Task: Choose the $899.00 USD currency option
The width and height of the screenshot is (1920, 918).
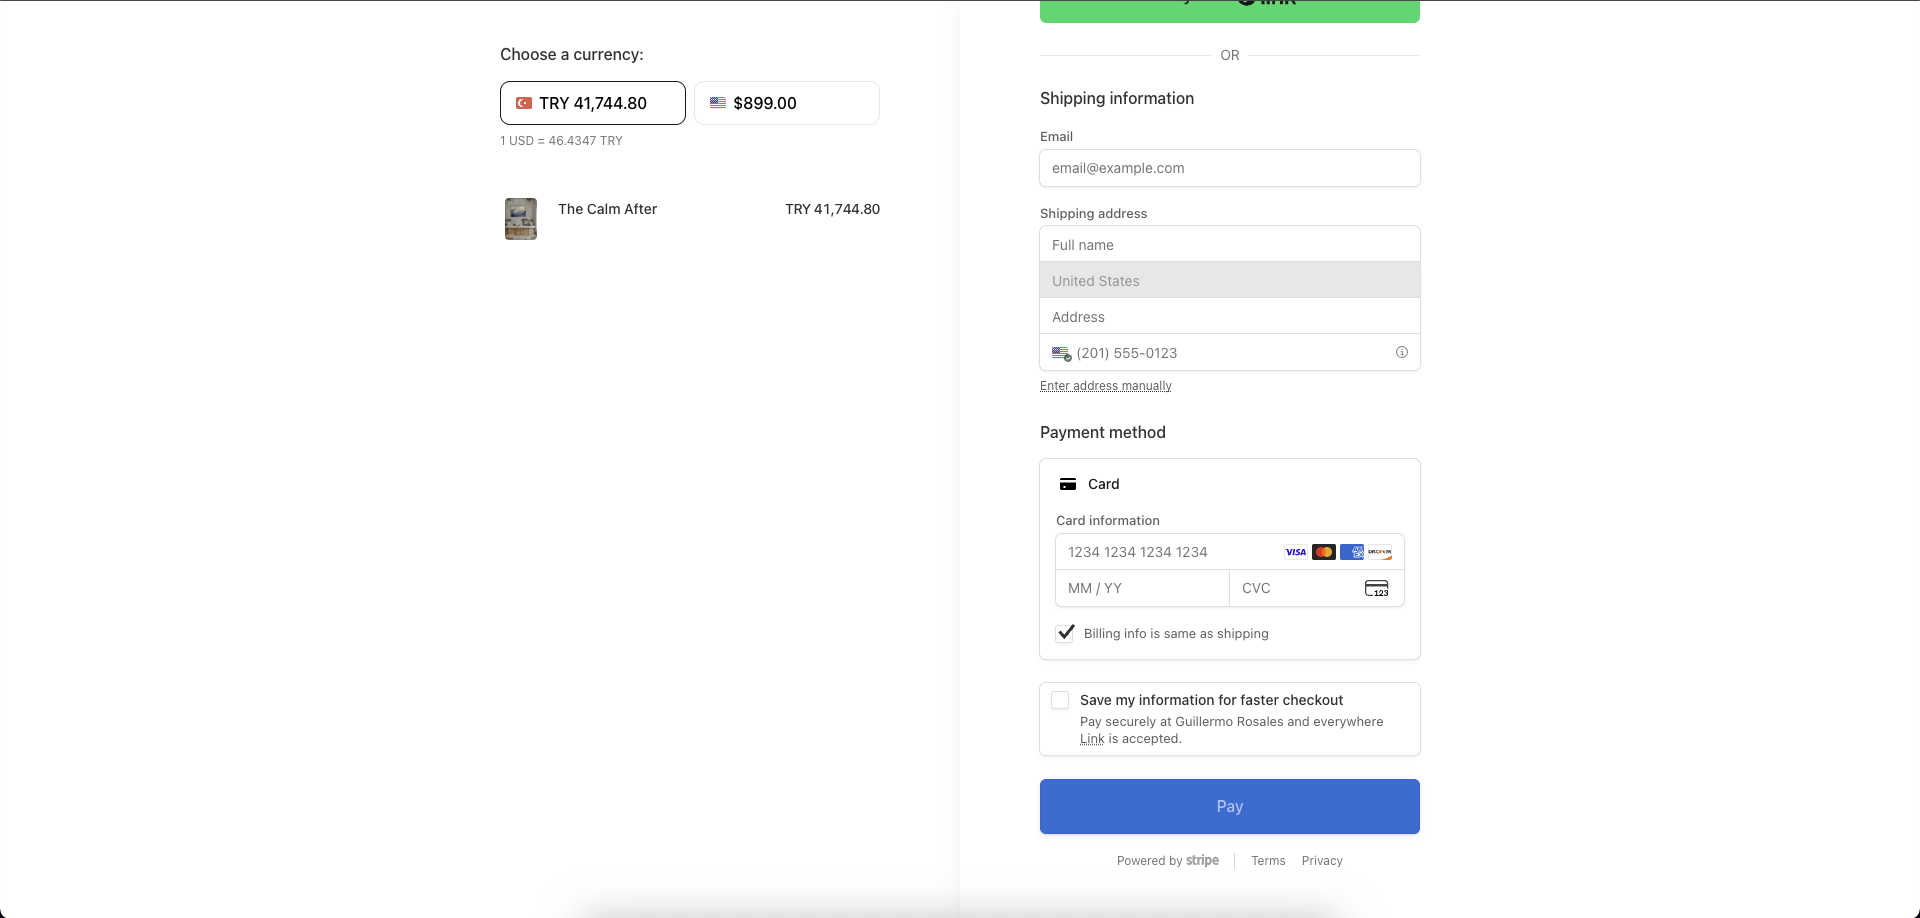Action: 786,103
